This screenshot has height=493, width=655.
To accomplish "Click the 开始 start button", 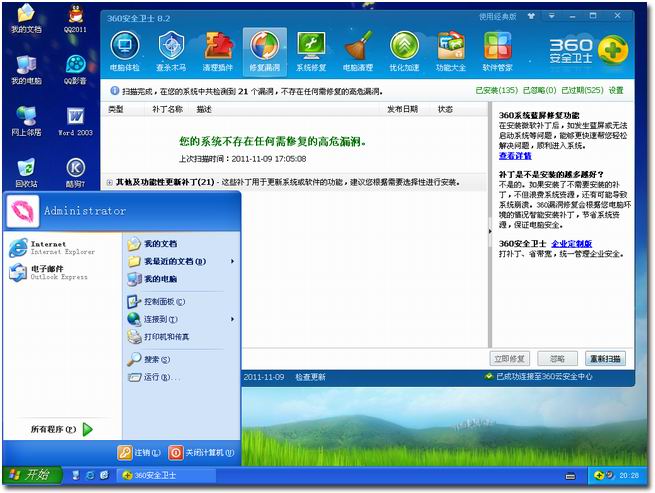I will (x=32, y=475).
